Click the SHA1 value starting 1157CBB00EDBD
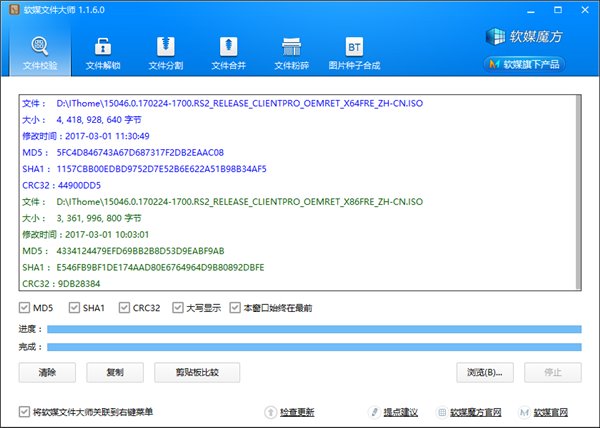The image size is (600, 428). pyautogui.click(x=161, y=169)
